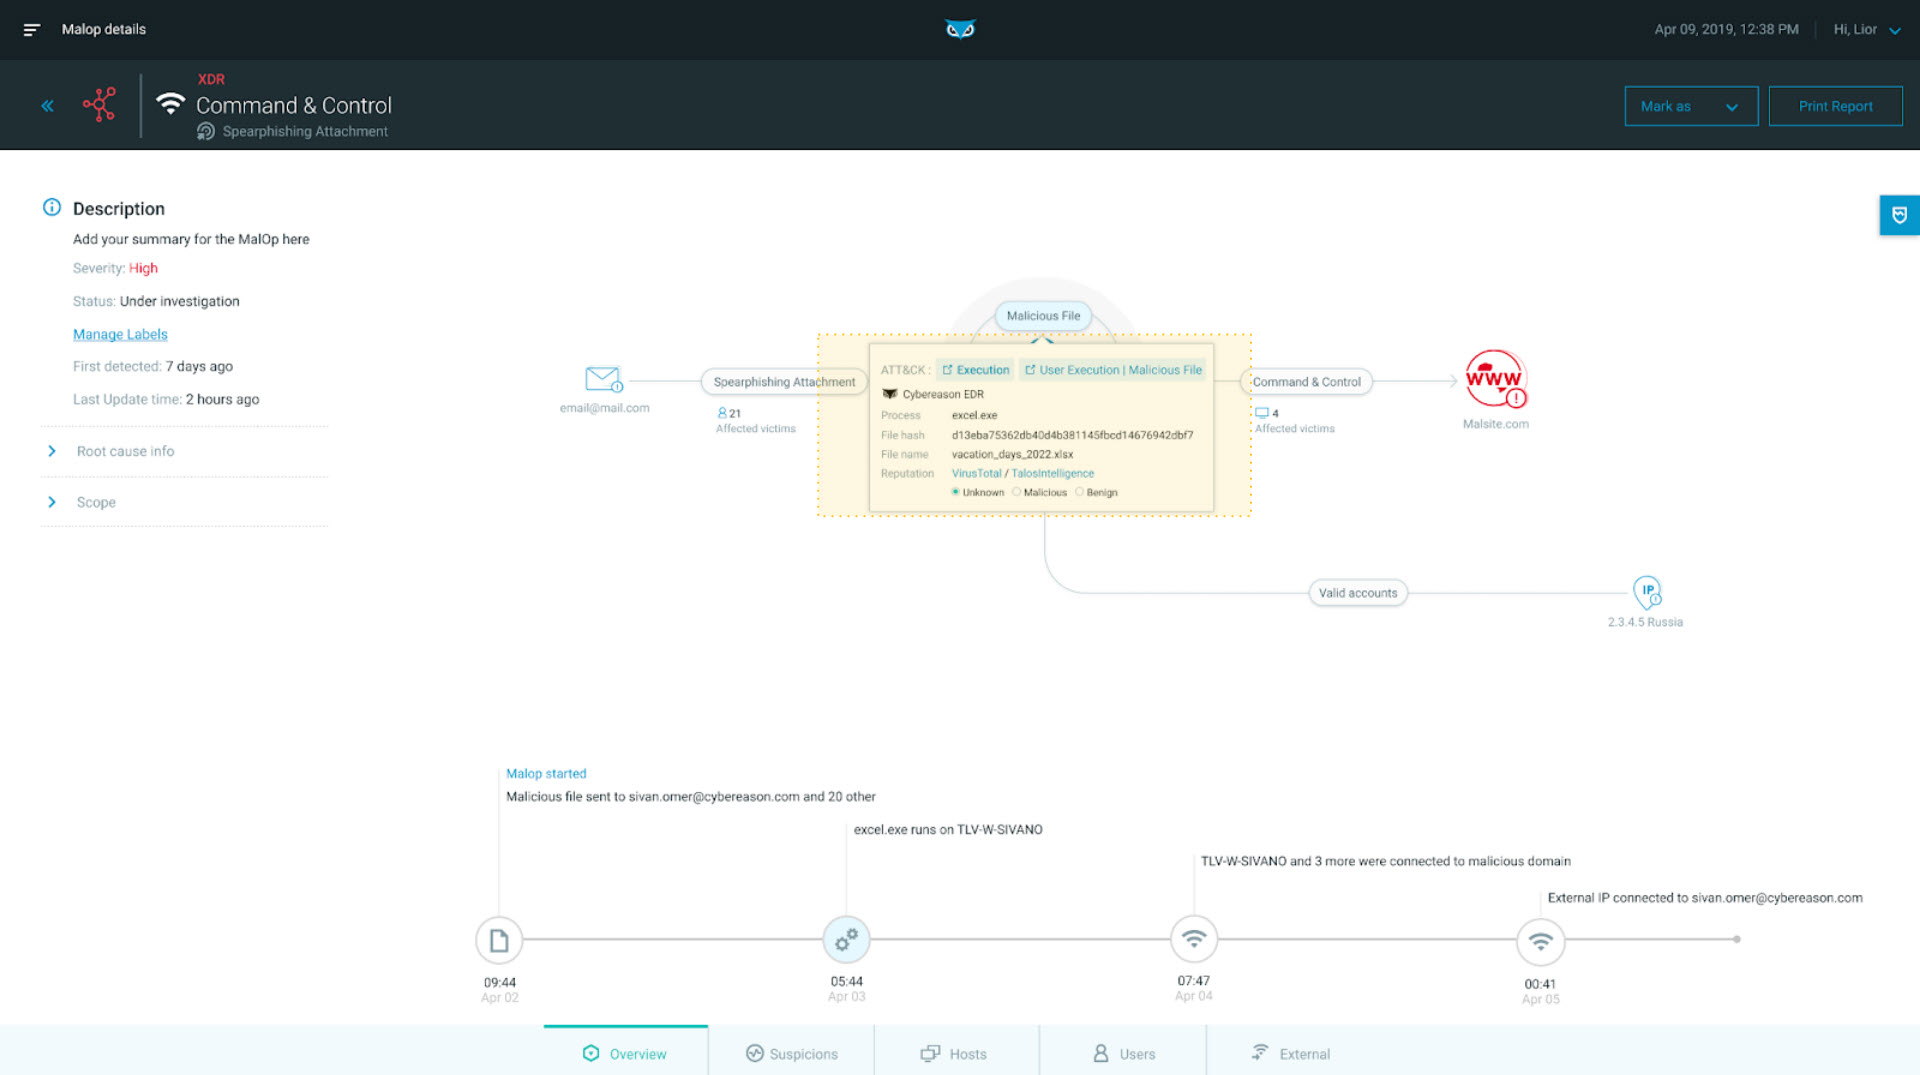Click the description summary placeholder text
1920x1075 pixels.
(191, 239)
